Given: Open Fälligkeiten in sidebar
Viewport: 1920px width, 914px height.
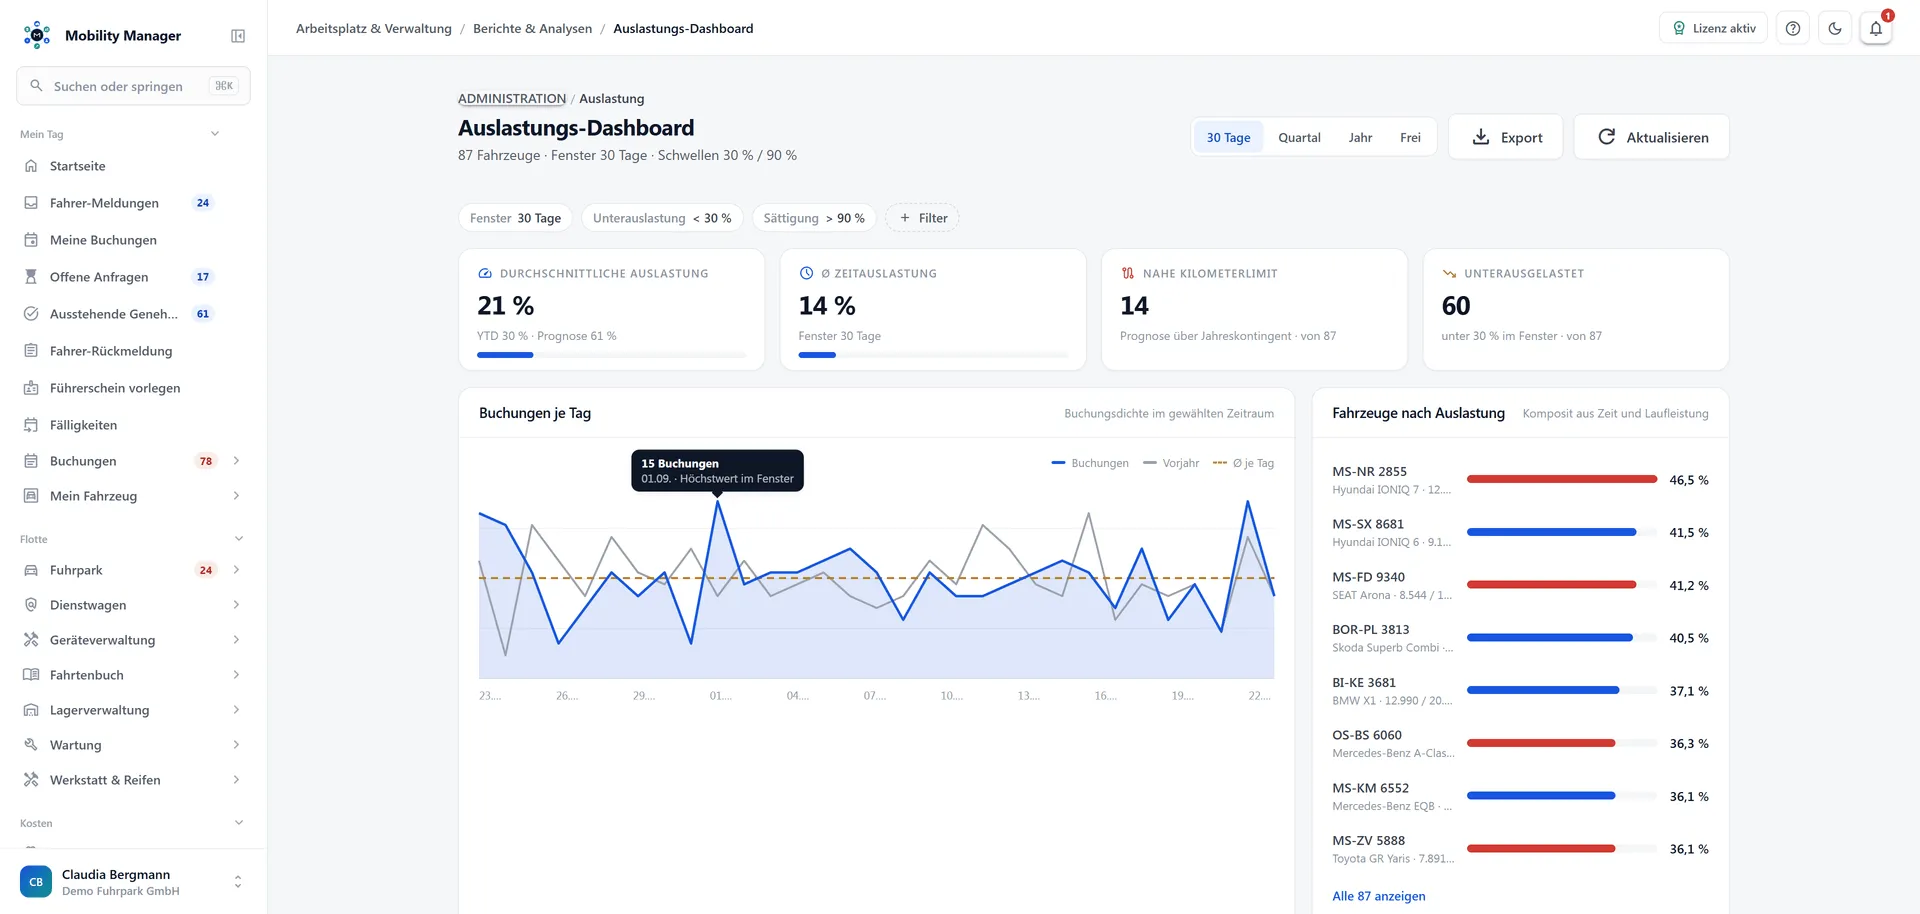Looking at the screenshot, I should (133, 425).
